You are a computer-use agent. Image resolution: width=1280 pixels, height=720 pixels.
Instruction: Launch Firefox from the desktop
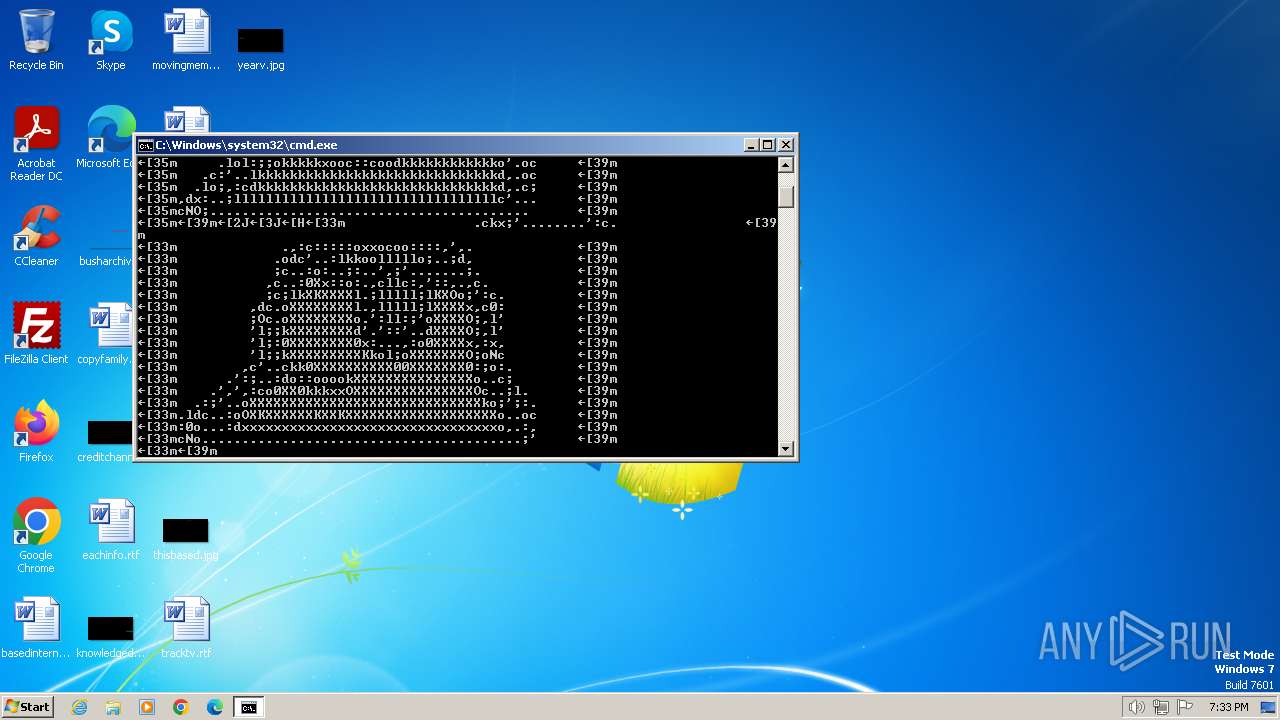pyautogui.click(x=36, y=432)
